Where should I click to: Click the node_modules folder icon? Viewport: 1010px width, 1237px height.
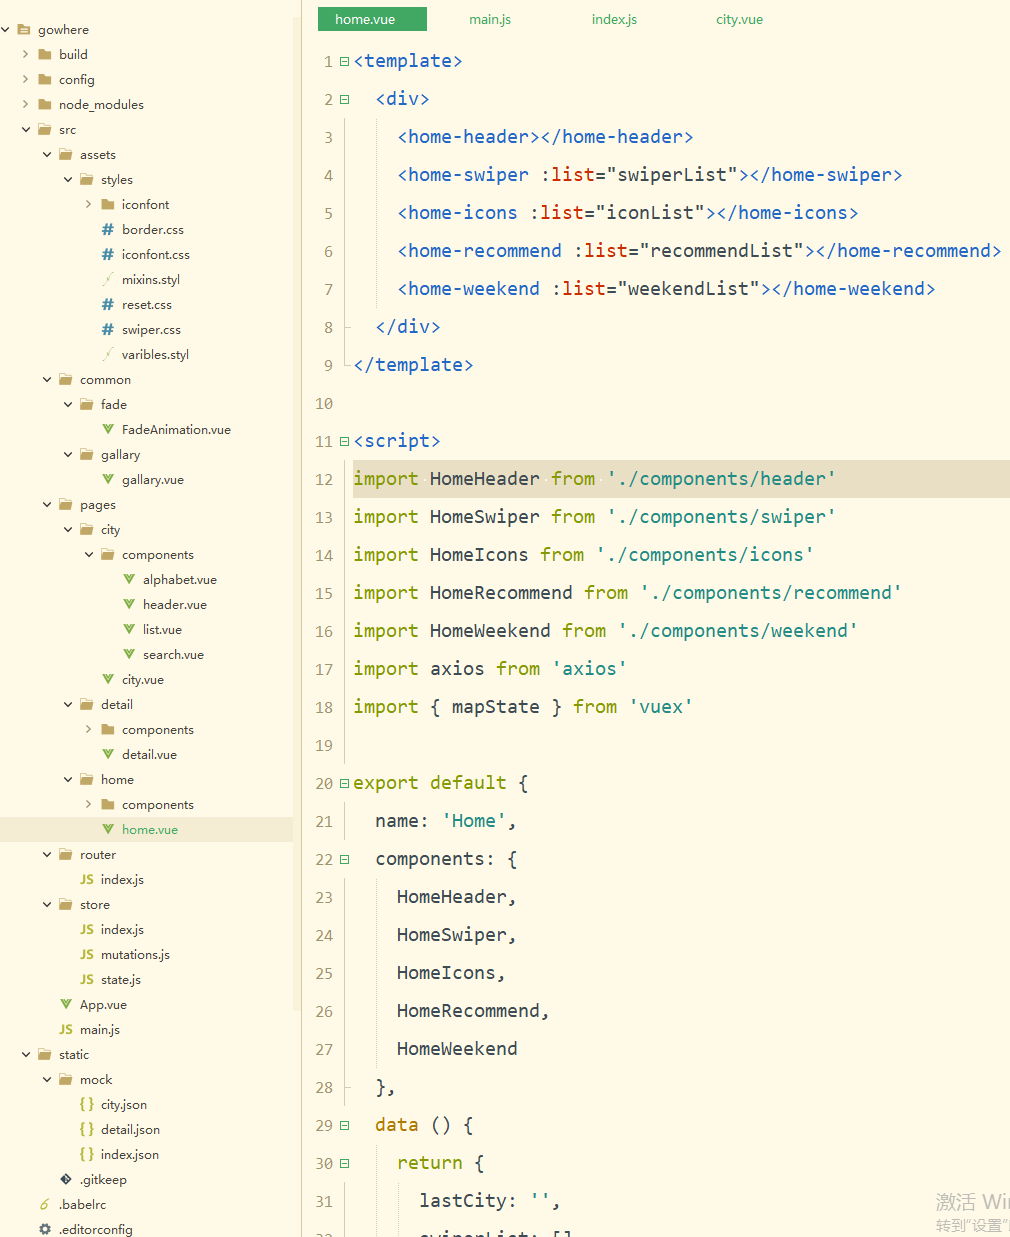point(44,104)
